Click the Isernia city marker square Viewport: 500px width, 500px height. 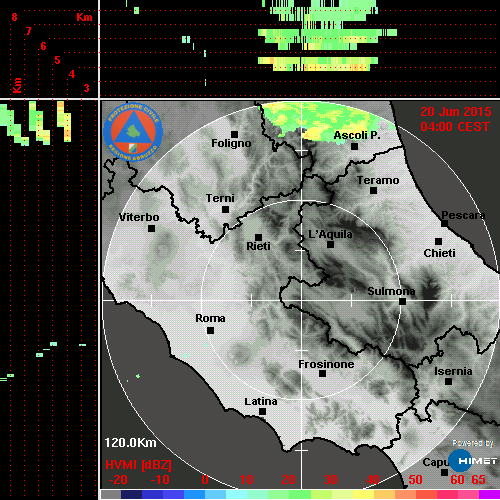(x=449, y=381)
